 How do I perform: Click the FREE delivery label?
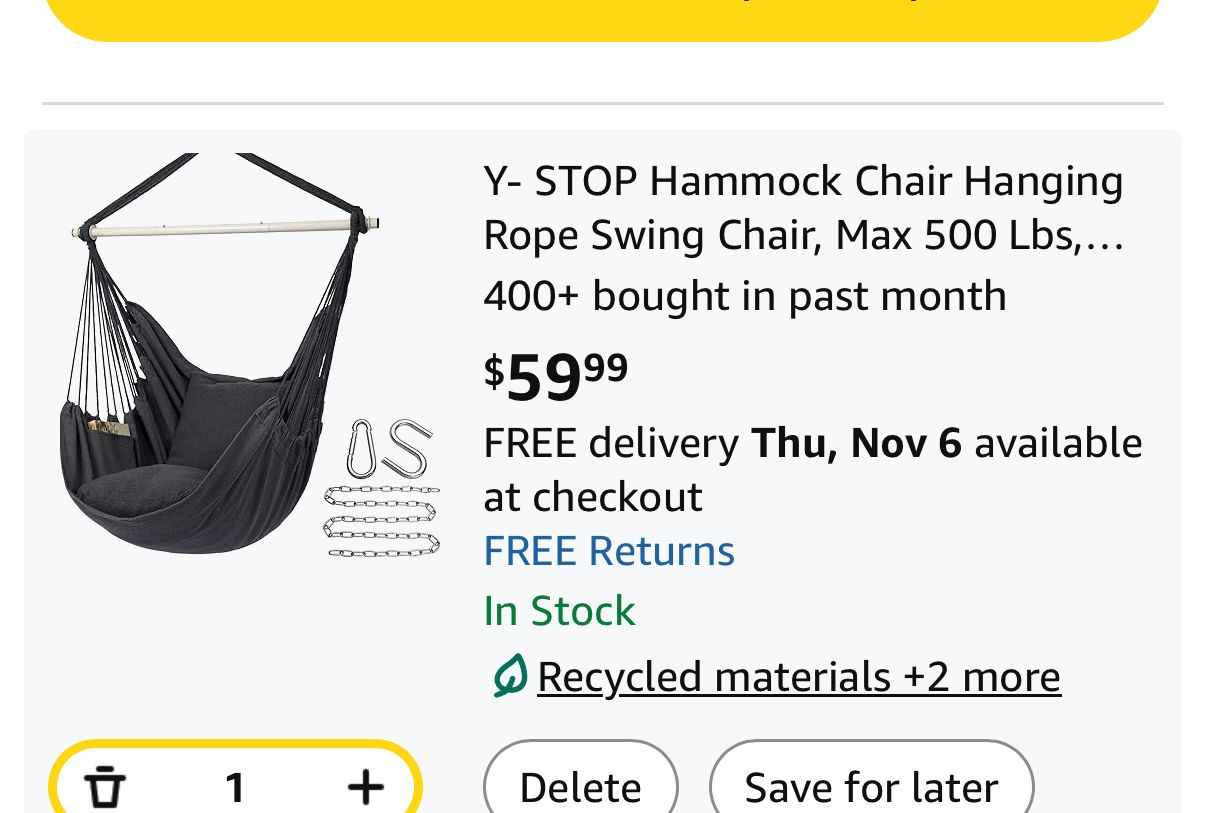tap(610, 443)
